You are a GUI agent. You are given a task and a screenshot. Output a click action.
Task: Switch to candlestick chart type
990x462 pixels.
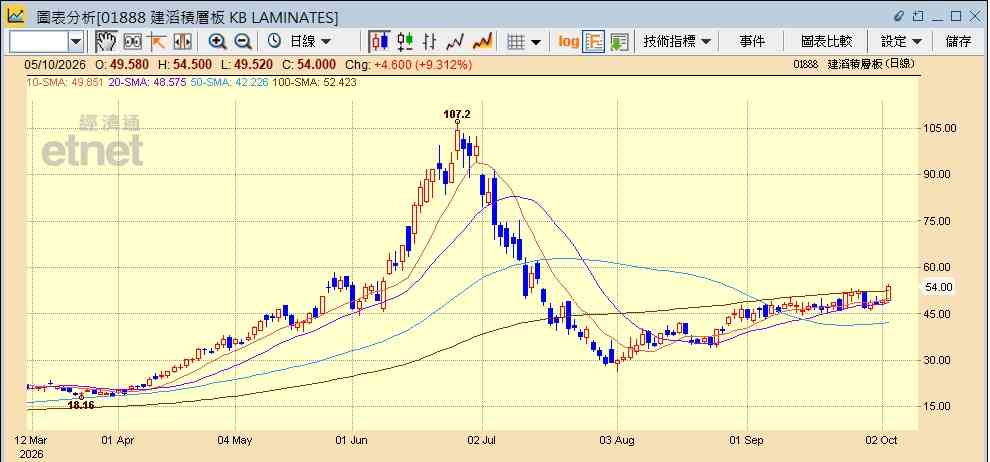click(379, 42)
